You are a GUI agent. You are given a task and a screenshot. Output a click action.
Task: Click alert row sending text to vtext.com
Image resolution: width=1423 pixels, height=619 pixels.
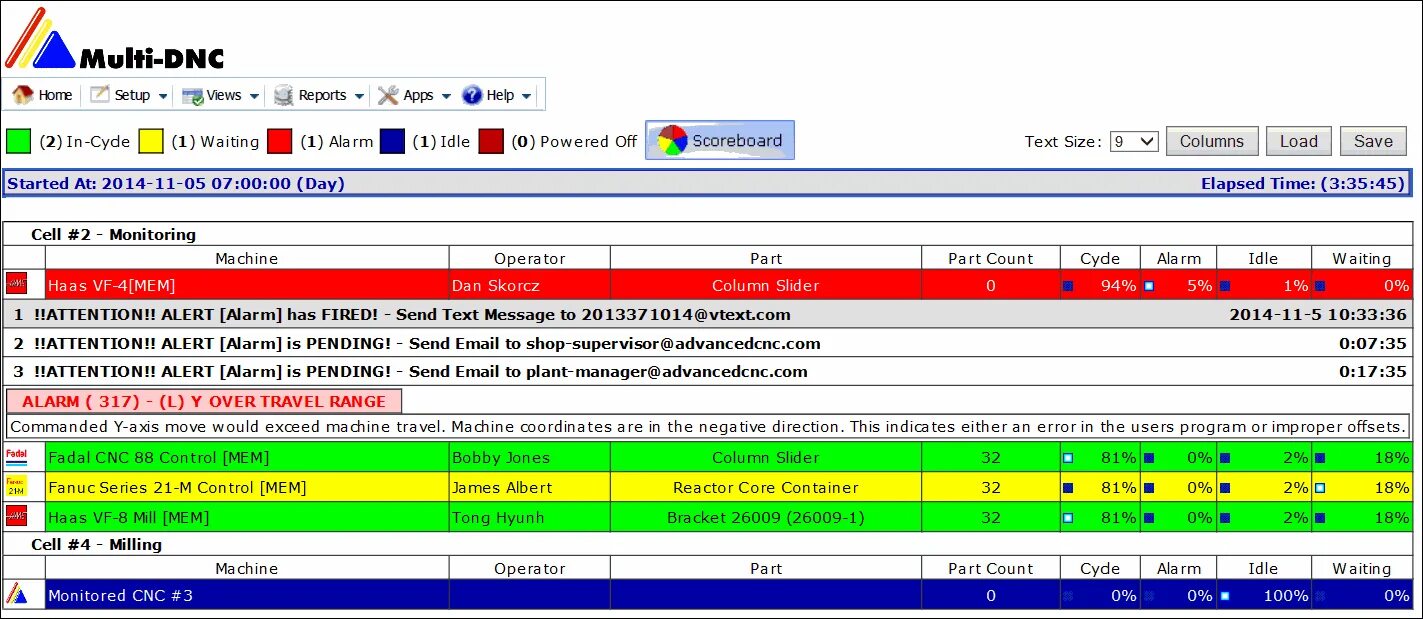coord(710,314)
